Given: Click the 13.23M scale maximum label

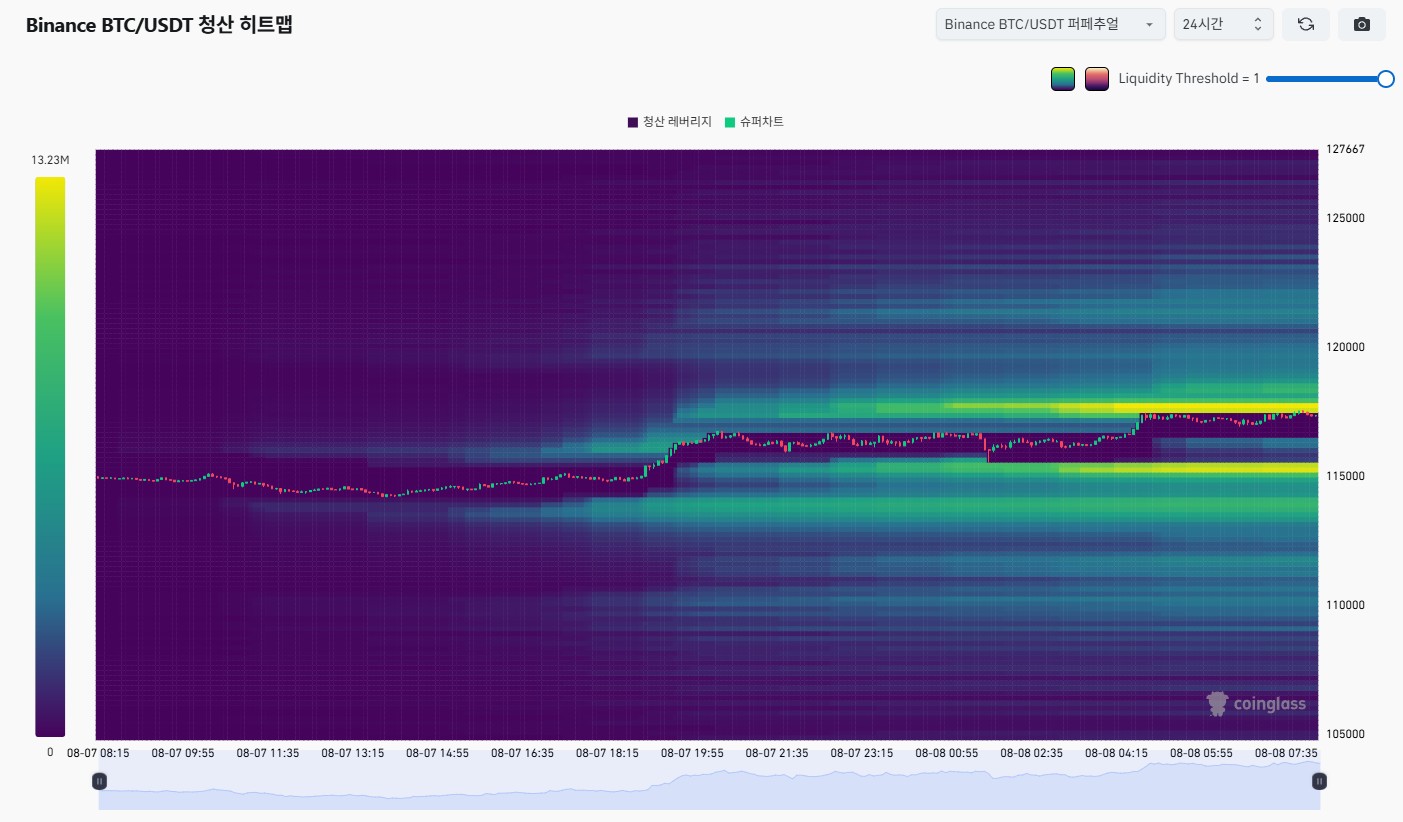Looking at the screenshot, I should point(50,160).
